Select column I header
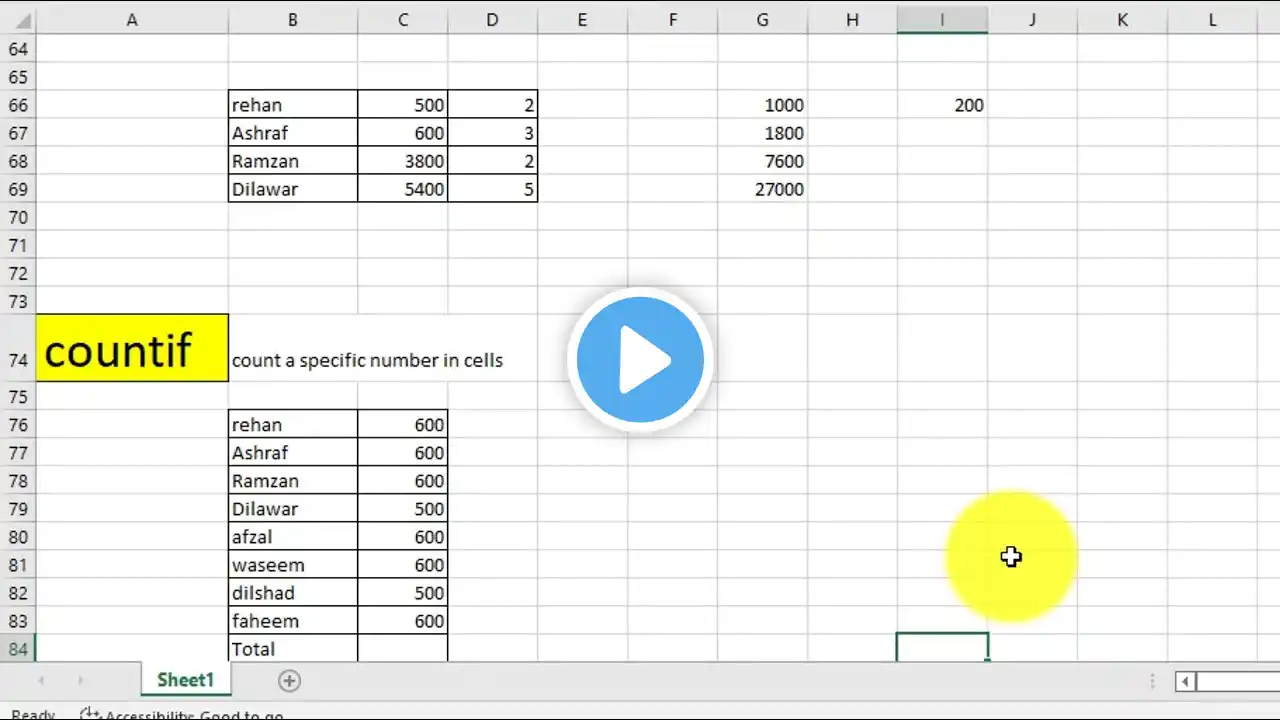Image resolution: width=1280 pixels, height=720 pixels. (942, 19)
